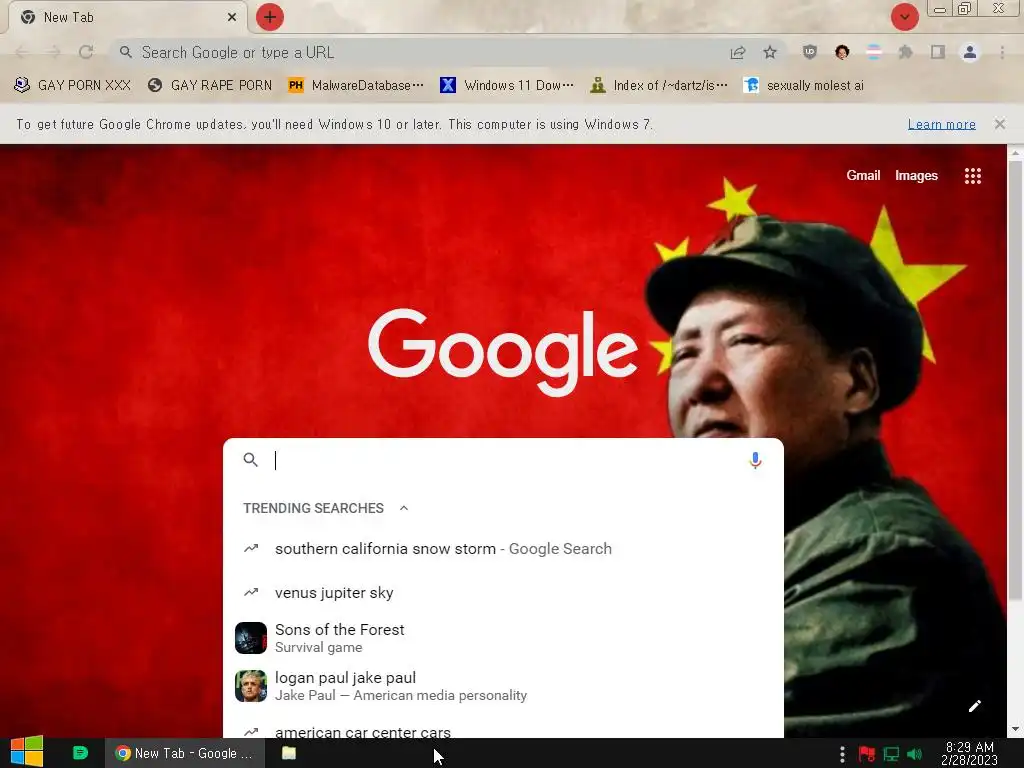This screenshot has height=768, width=1024.
Task: Open the network tray icon
Action: (x=891, y=754)
